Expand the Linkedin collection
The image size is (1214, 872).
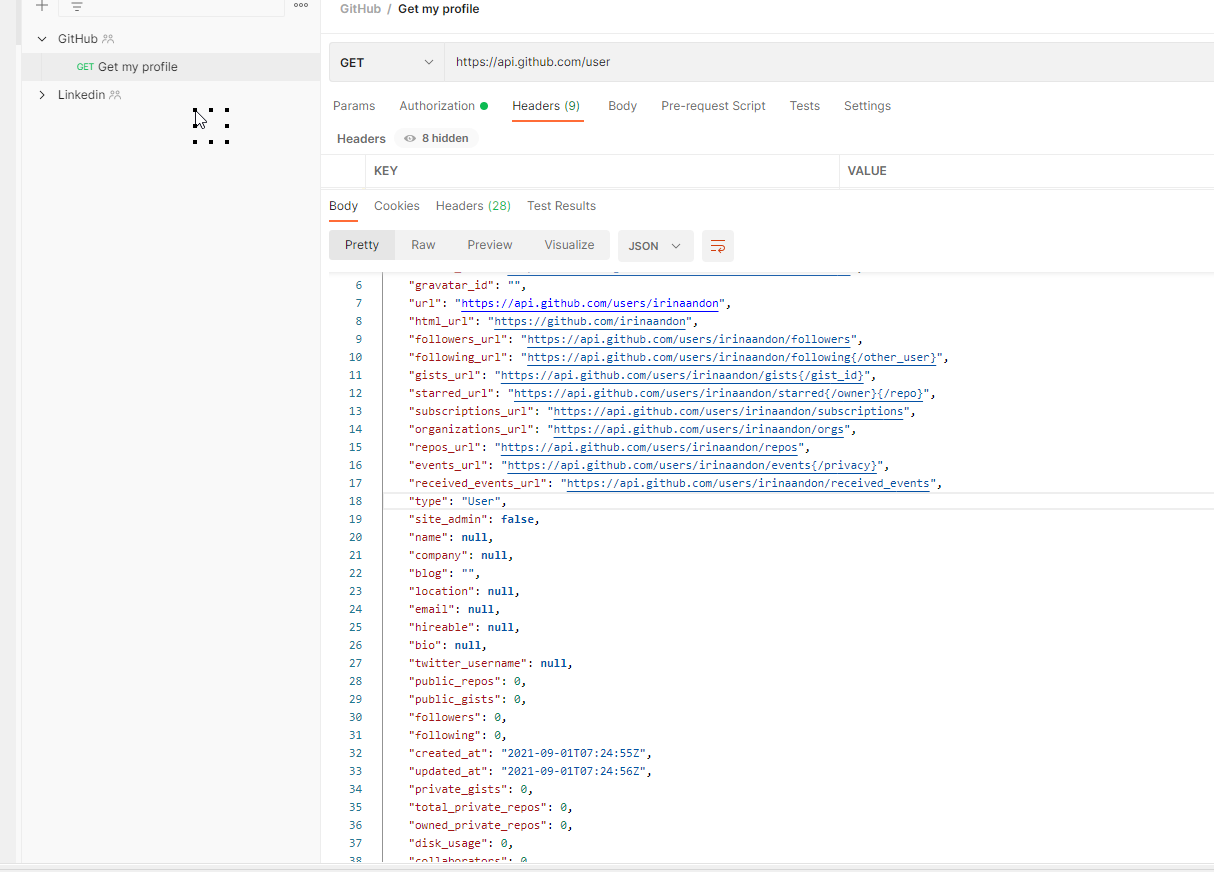coord(42,94)
